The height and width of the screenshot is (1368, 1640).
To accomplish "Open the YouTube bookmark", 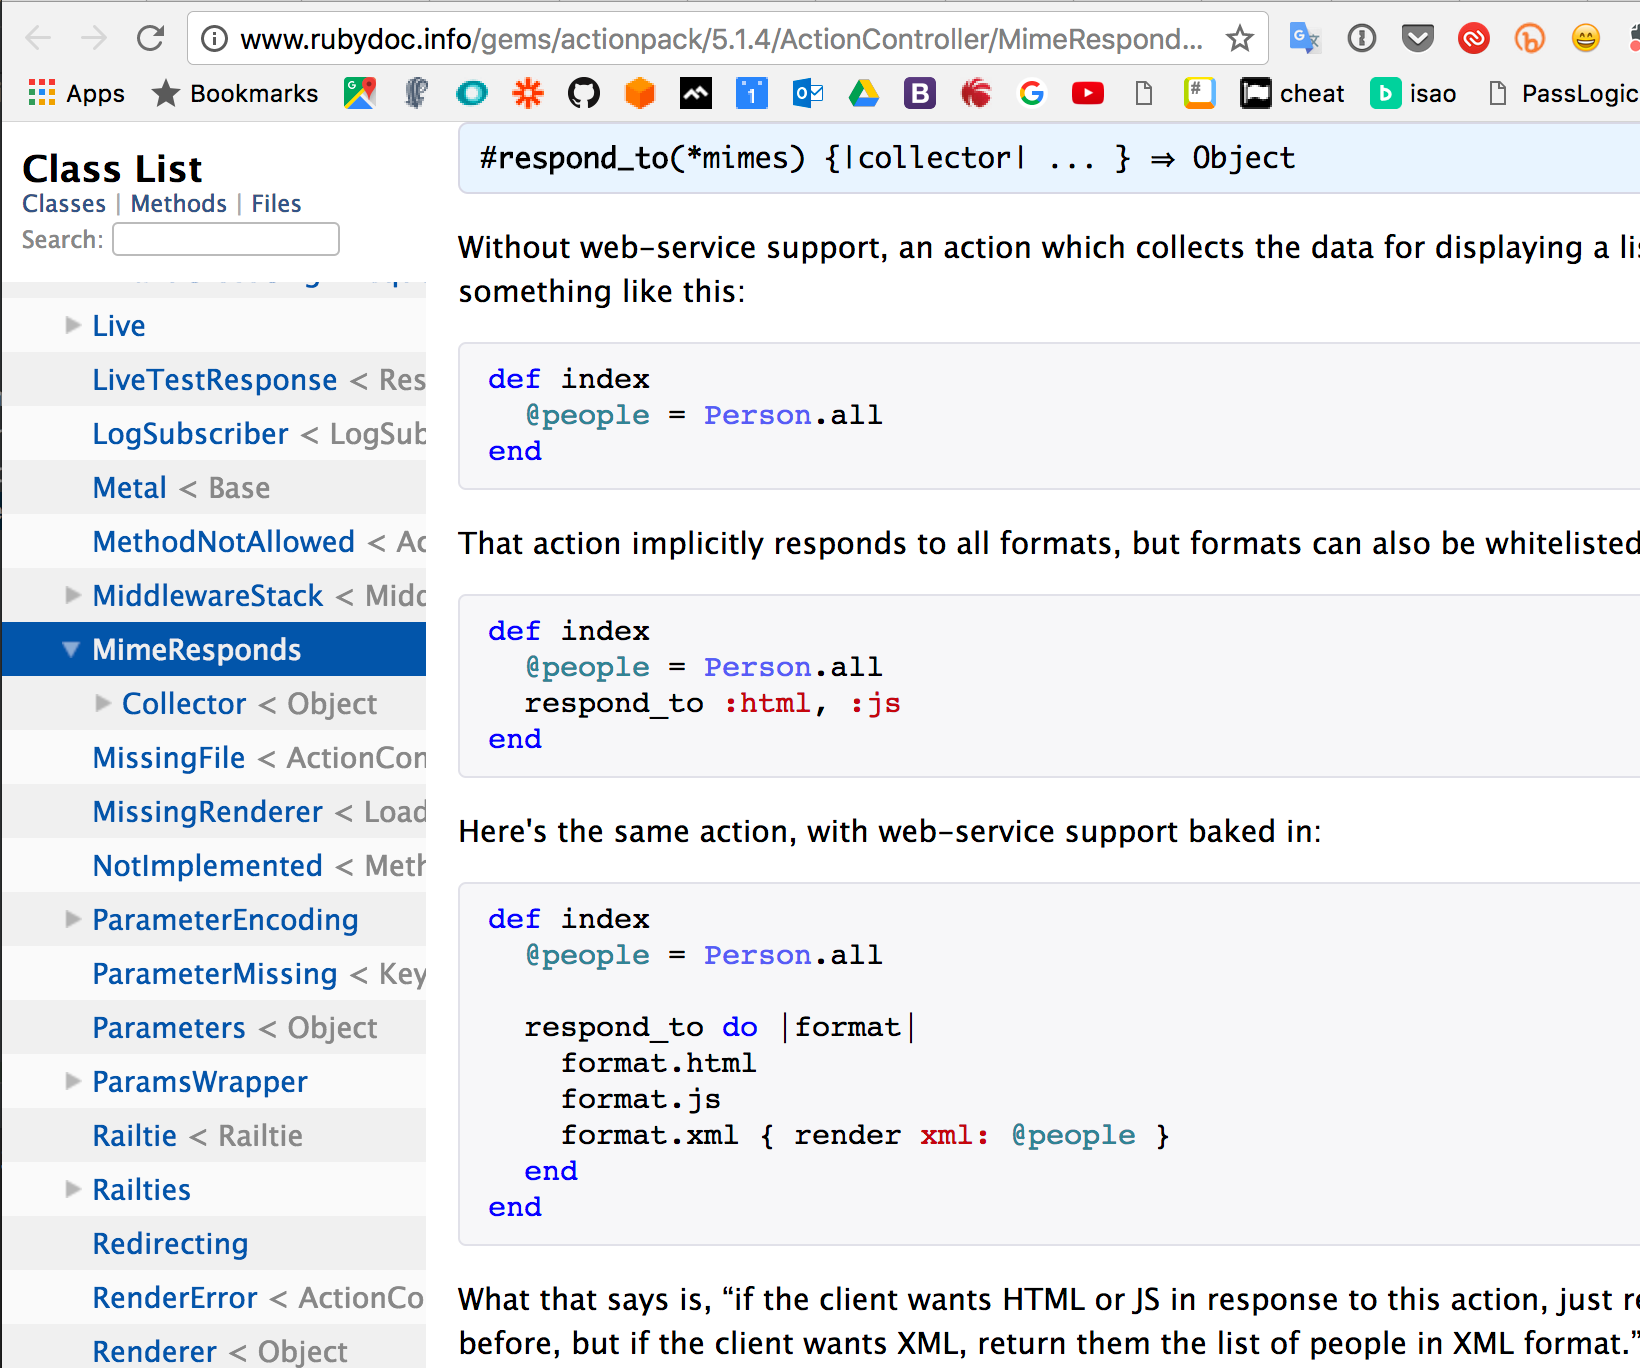I will click(1088, 93).
